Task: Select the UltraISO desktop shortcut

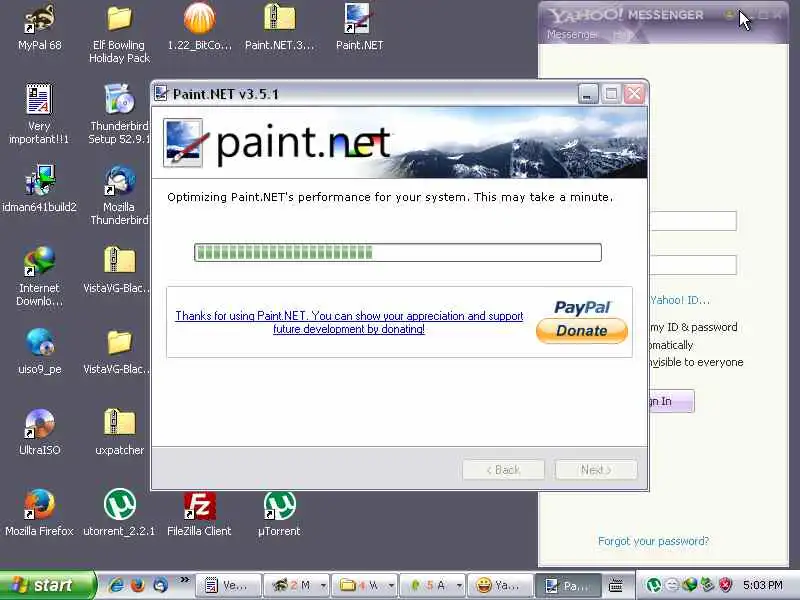Action: pos(39,432)
